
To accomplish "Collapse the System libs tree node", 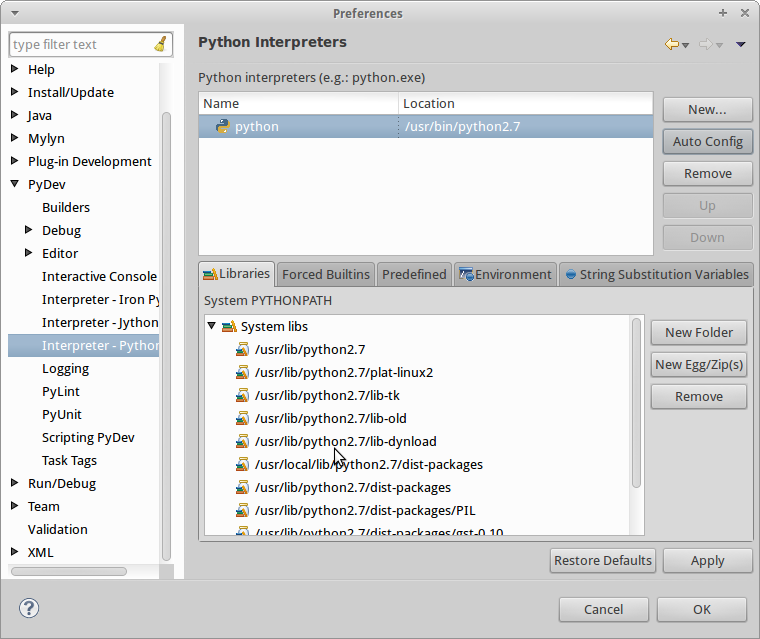I will 212,327.
